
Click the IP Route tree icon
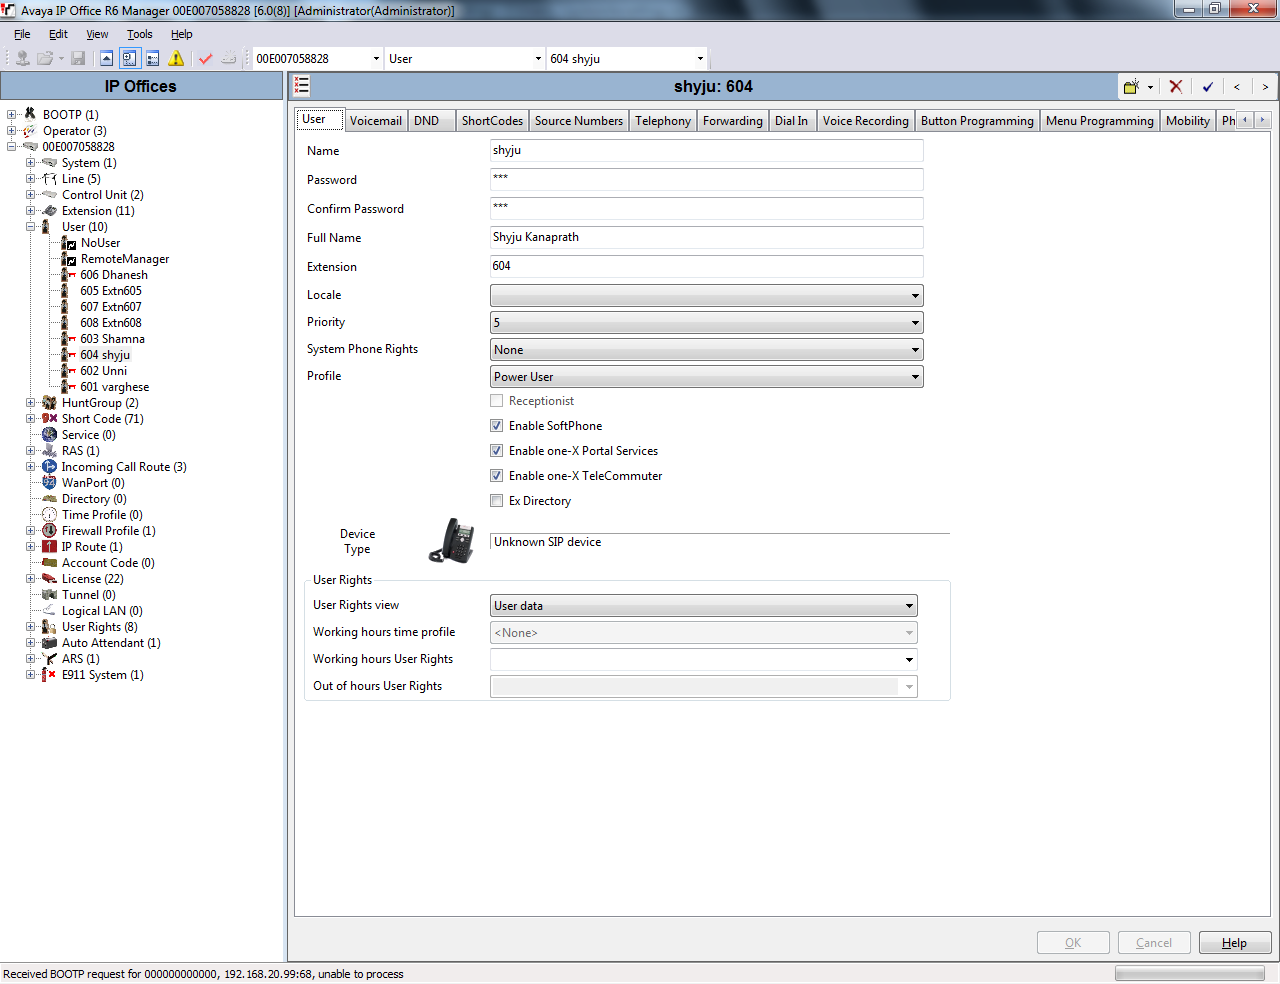coord(49,547)
